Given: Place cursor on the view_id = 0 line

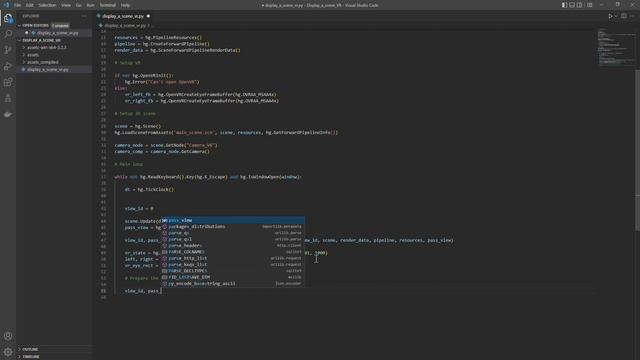Looking at the screenshot, I should coord(139,209).
